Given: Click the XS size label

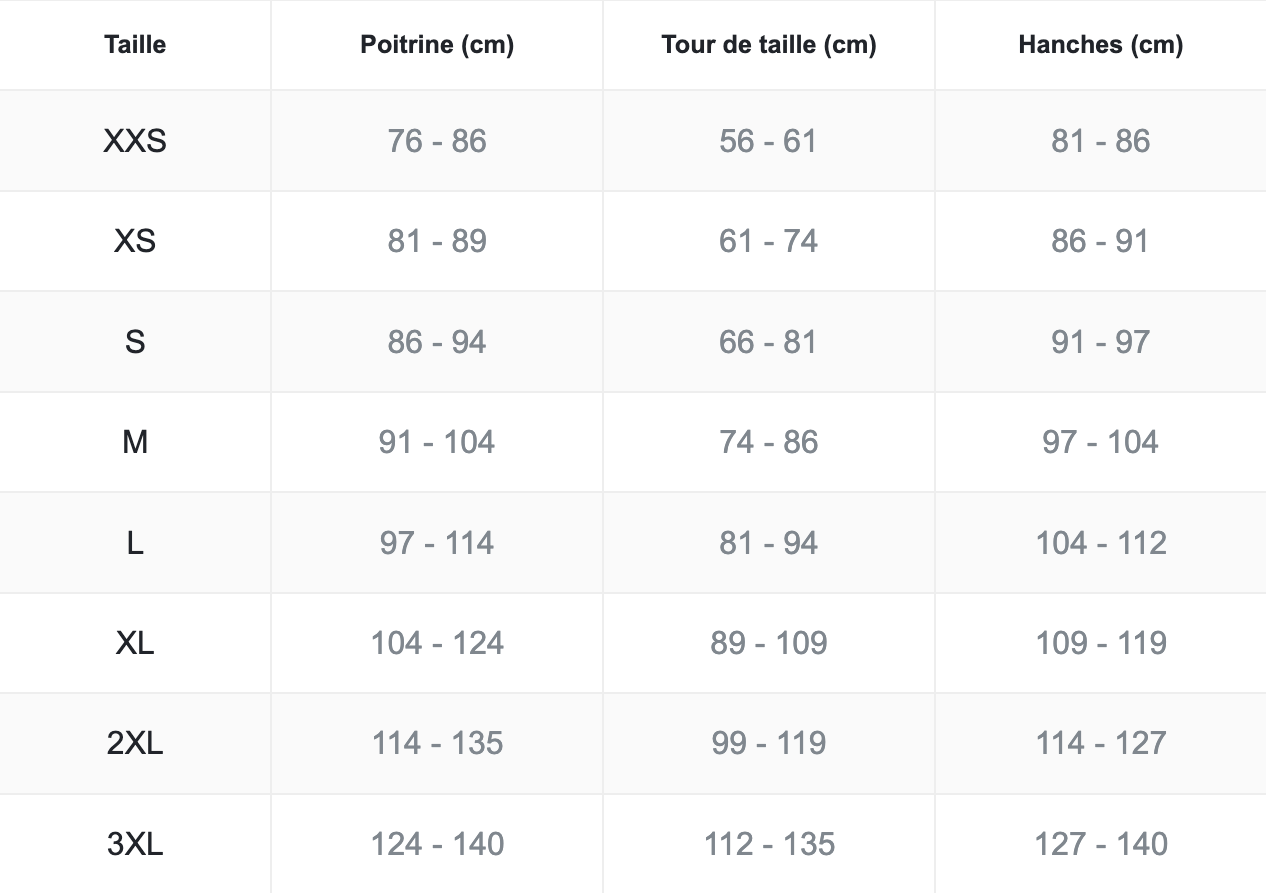Looking at the screenshot, I should (135, 241).
